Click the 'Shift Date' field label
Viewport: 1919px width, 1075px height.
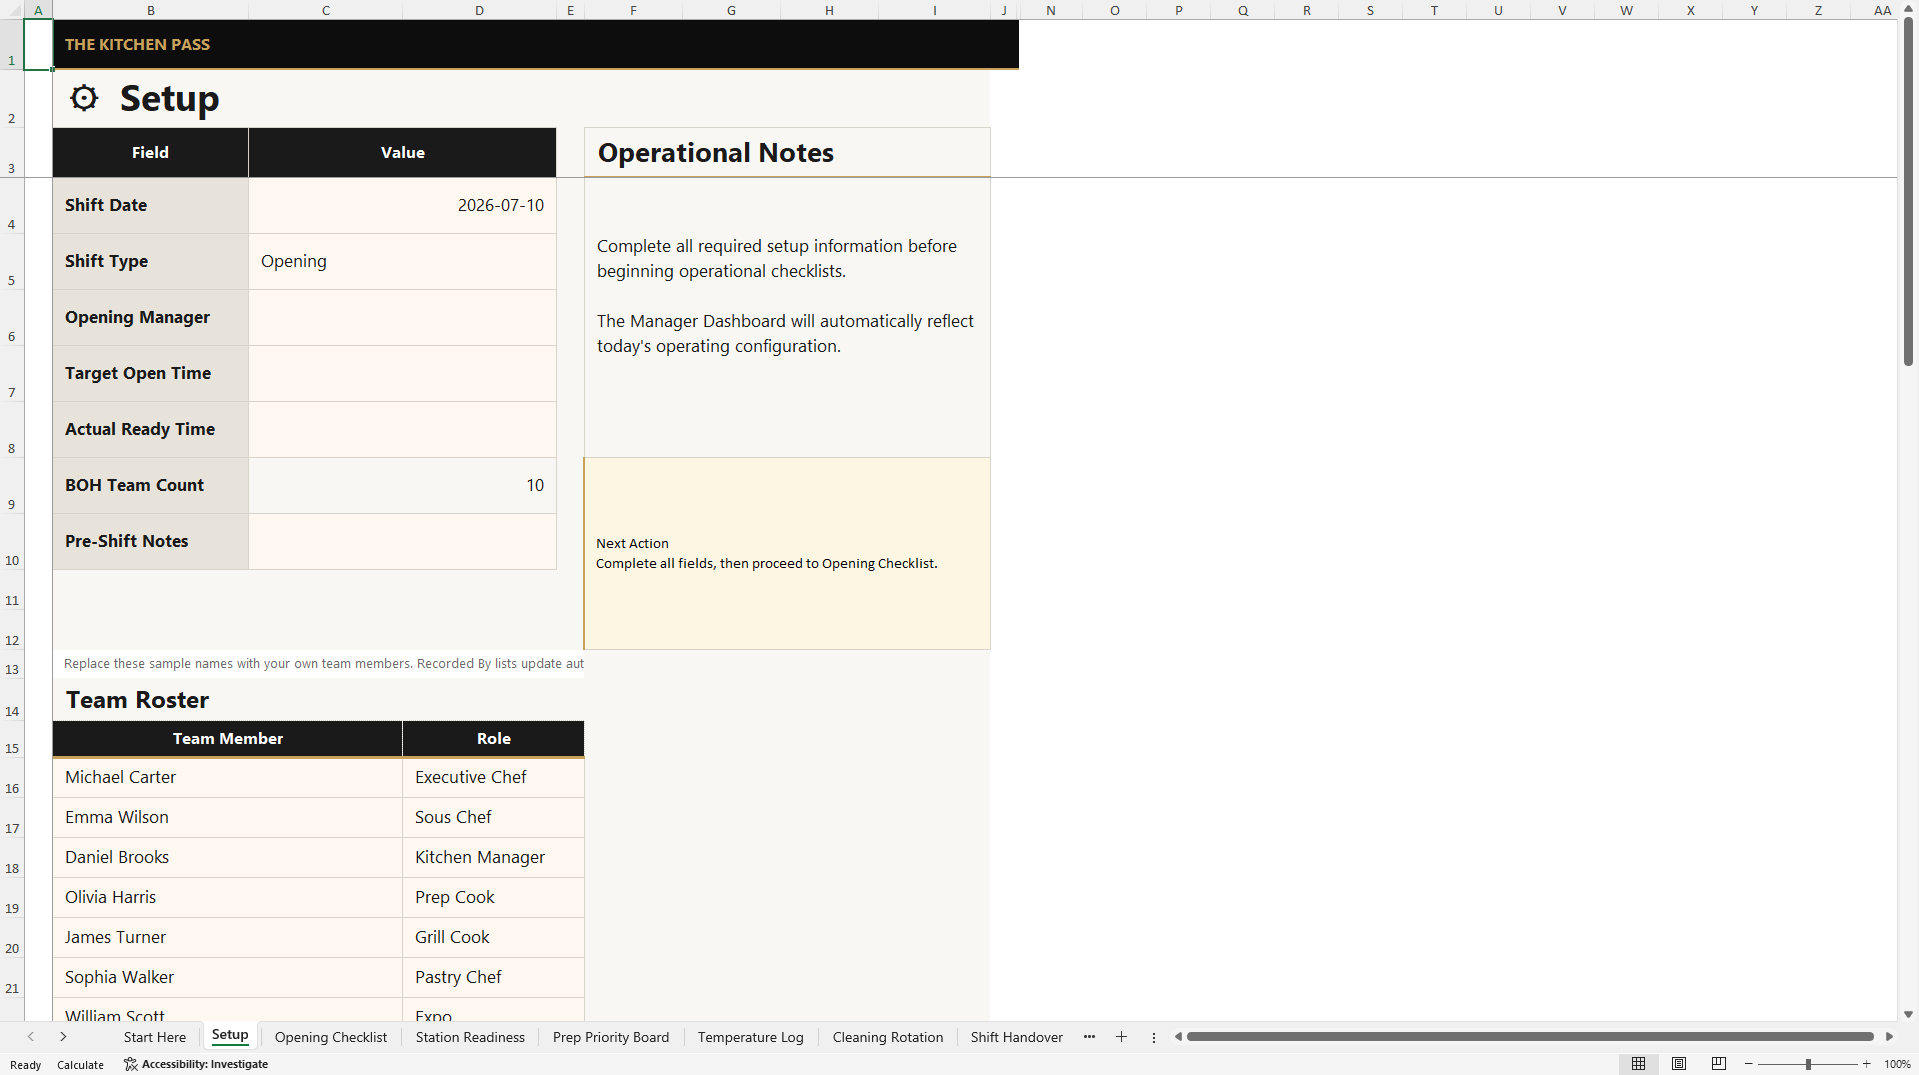(x=150, y=206)
